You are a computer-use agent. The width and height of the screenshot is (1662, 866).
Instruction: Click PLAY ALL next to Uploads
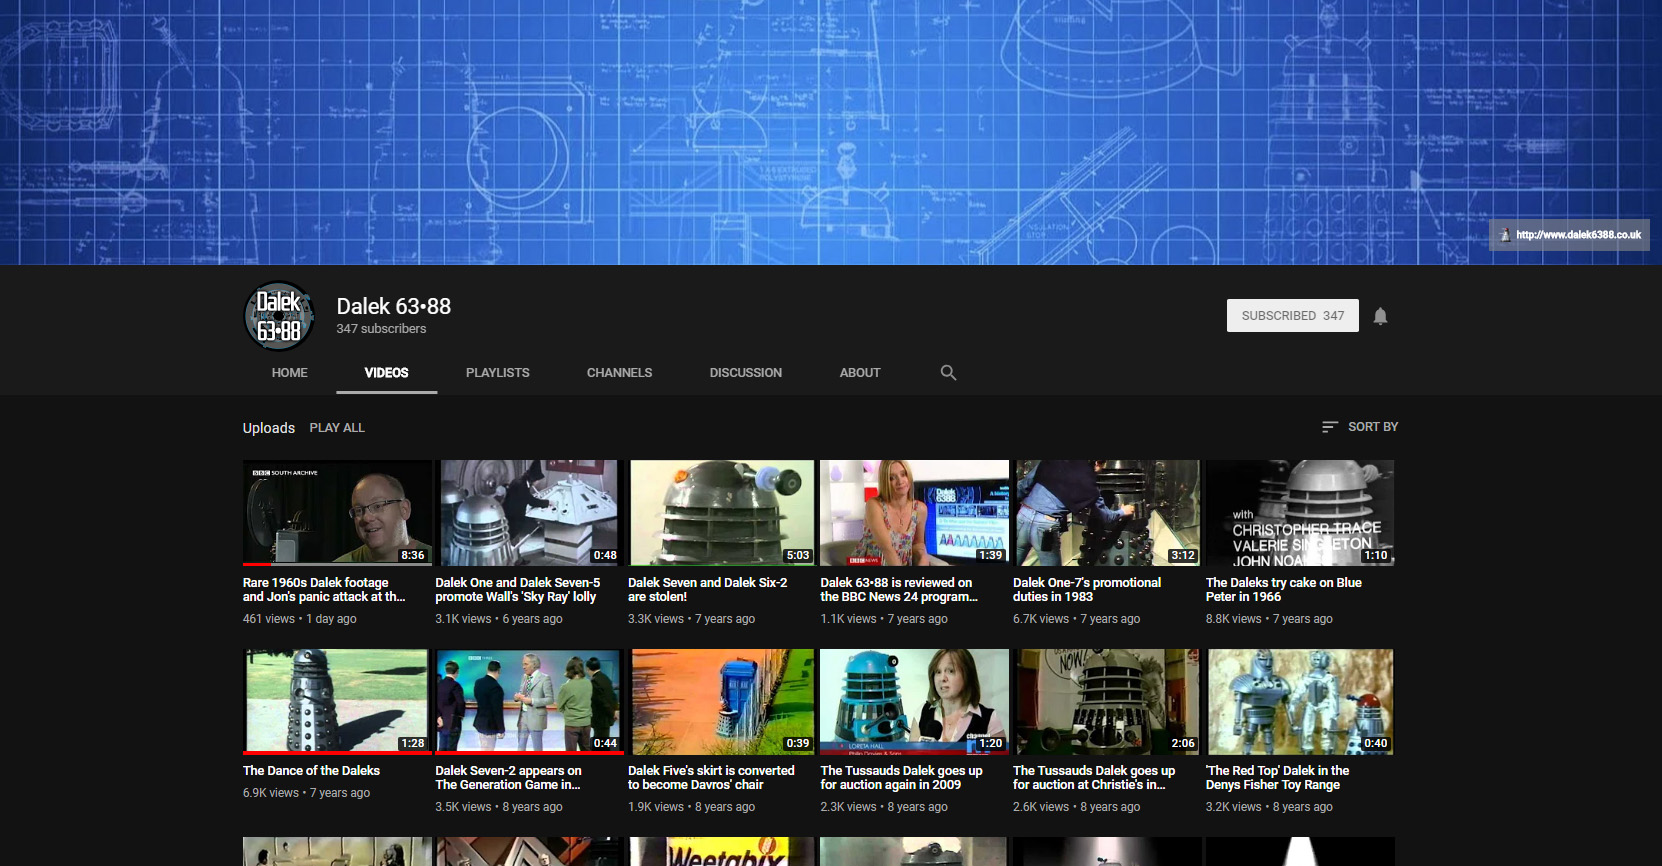337,427
